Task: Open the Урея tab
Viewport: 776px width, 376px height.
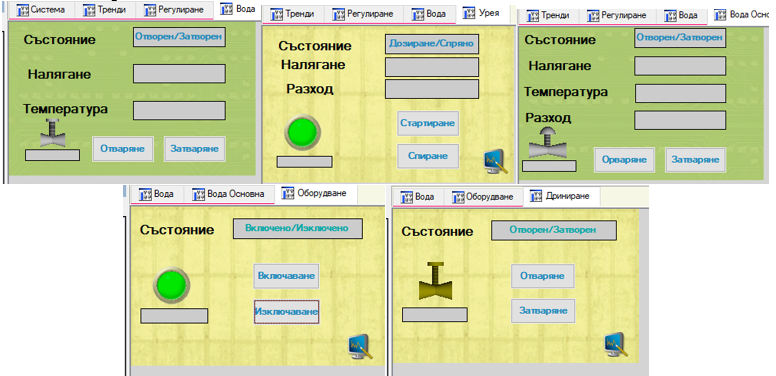Action: 482,13
